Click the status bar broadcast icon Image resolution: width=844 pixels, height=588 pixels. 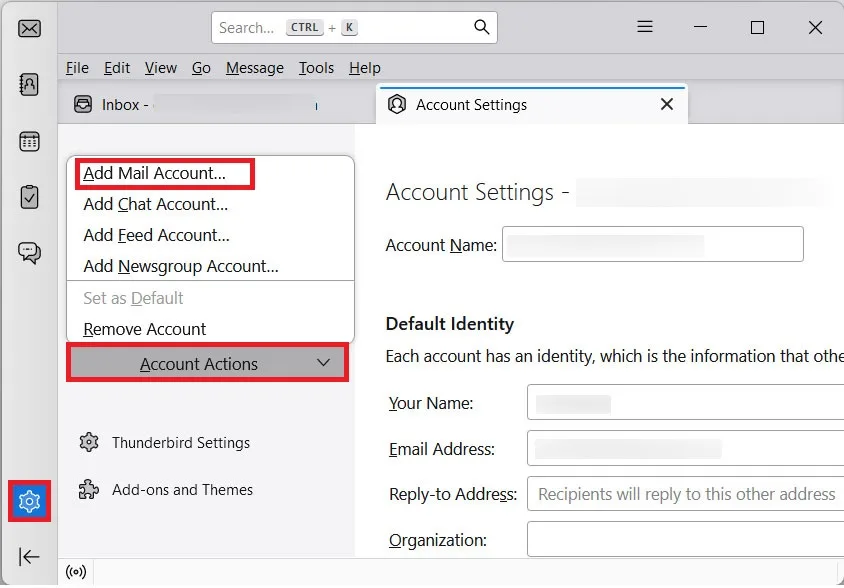pyautogui.click(x=77, y=572)
